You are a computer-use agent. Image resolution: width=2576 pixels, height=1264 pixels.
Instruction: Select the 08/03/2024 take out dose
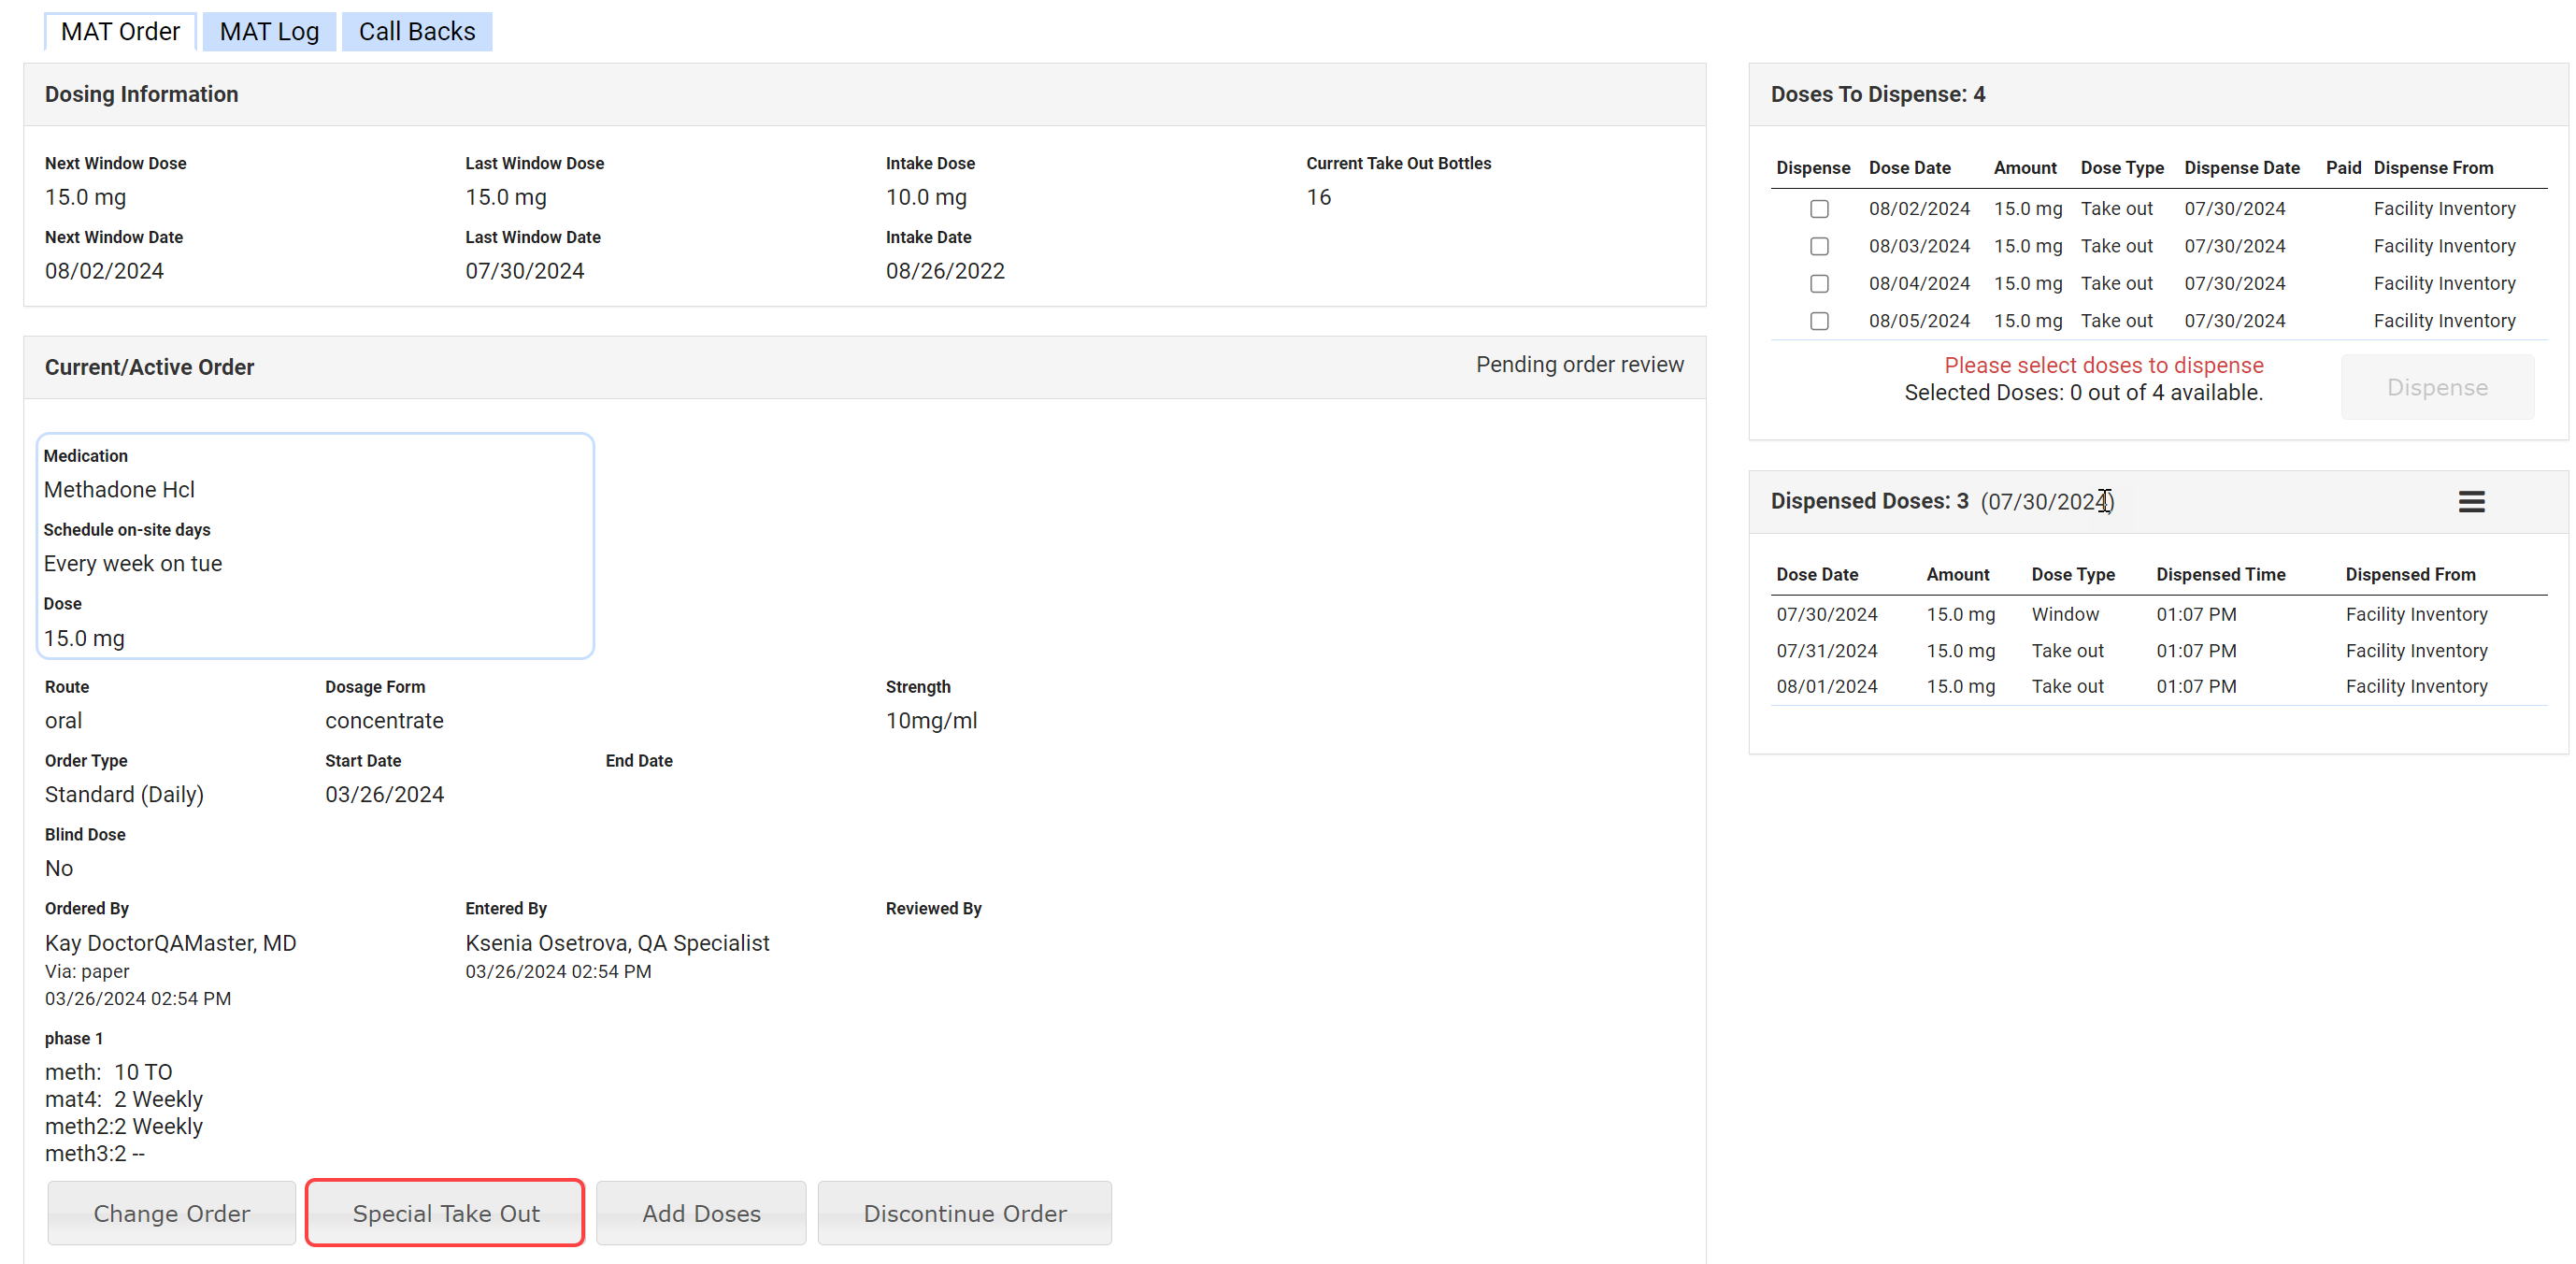tap(1819, 246)
